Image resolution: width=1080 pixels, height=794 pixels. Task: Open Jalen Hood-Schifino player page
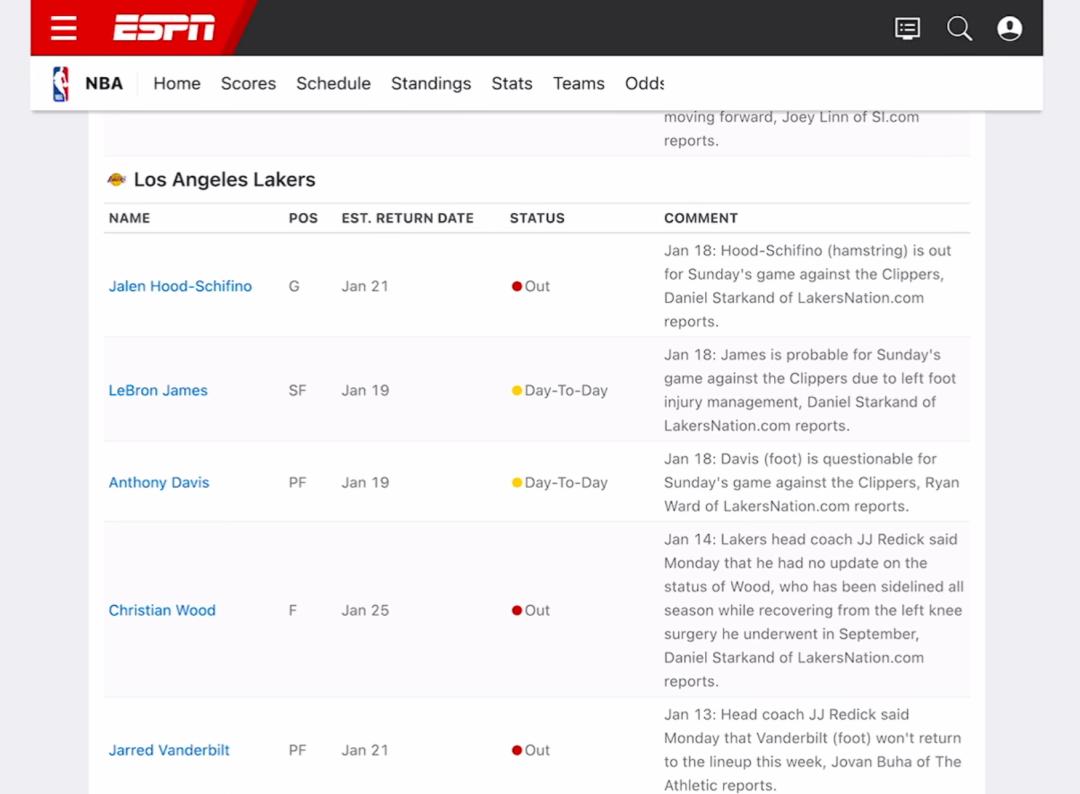[x=180, y=286]
